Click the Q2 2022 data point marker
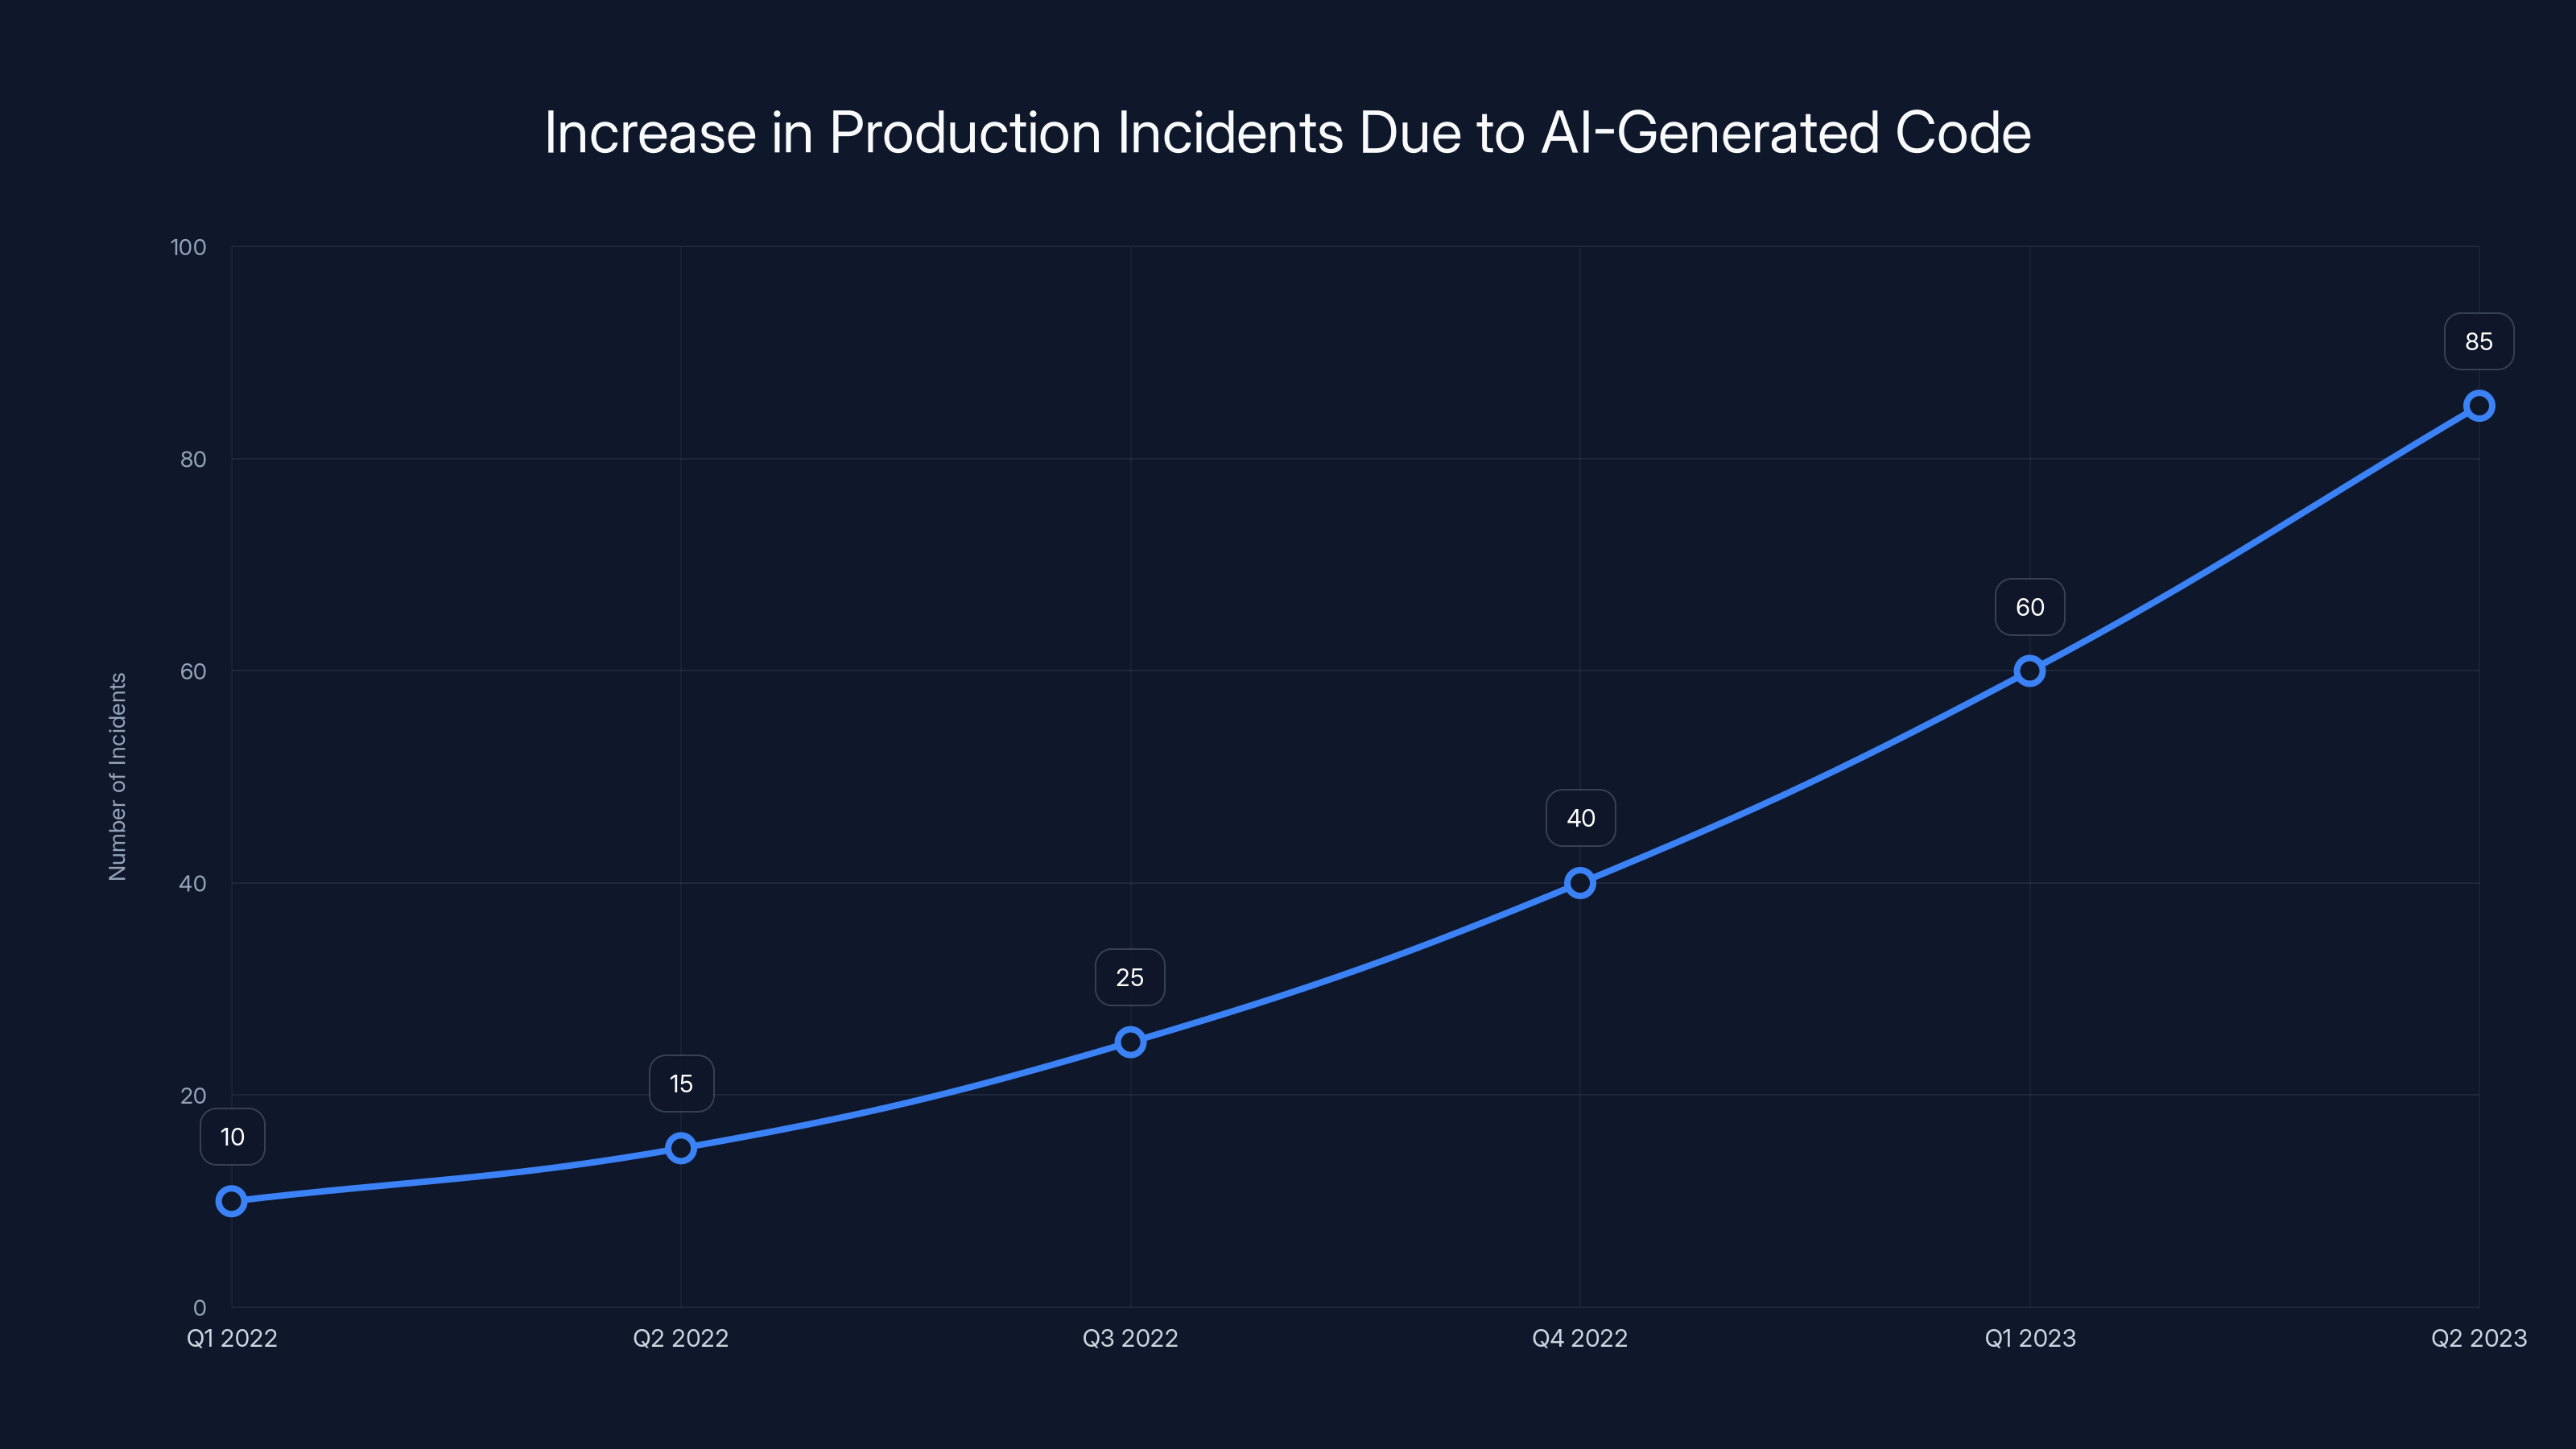 click(681, 1148)
